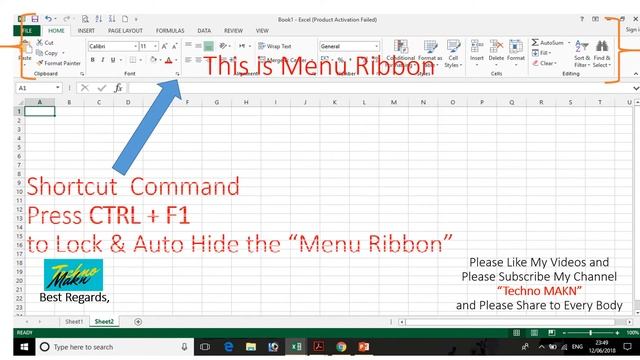Expand the Font group dialog launcher
The height and width of the screenshot is (360, 640).
(178, 74)
